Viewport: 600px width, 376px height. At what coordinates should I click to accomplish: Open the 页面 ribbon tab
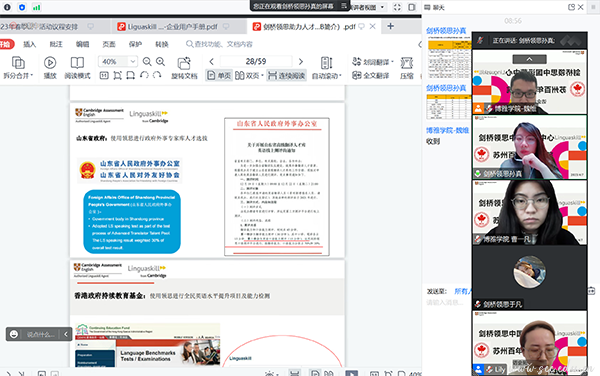[x=109, y=44]
